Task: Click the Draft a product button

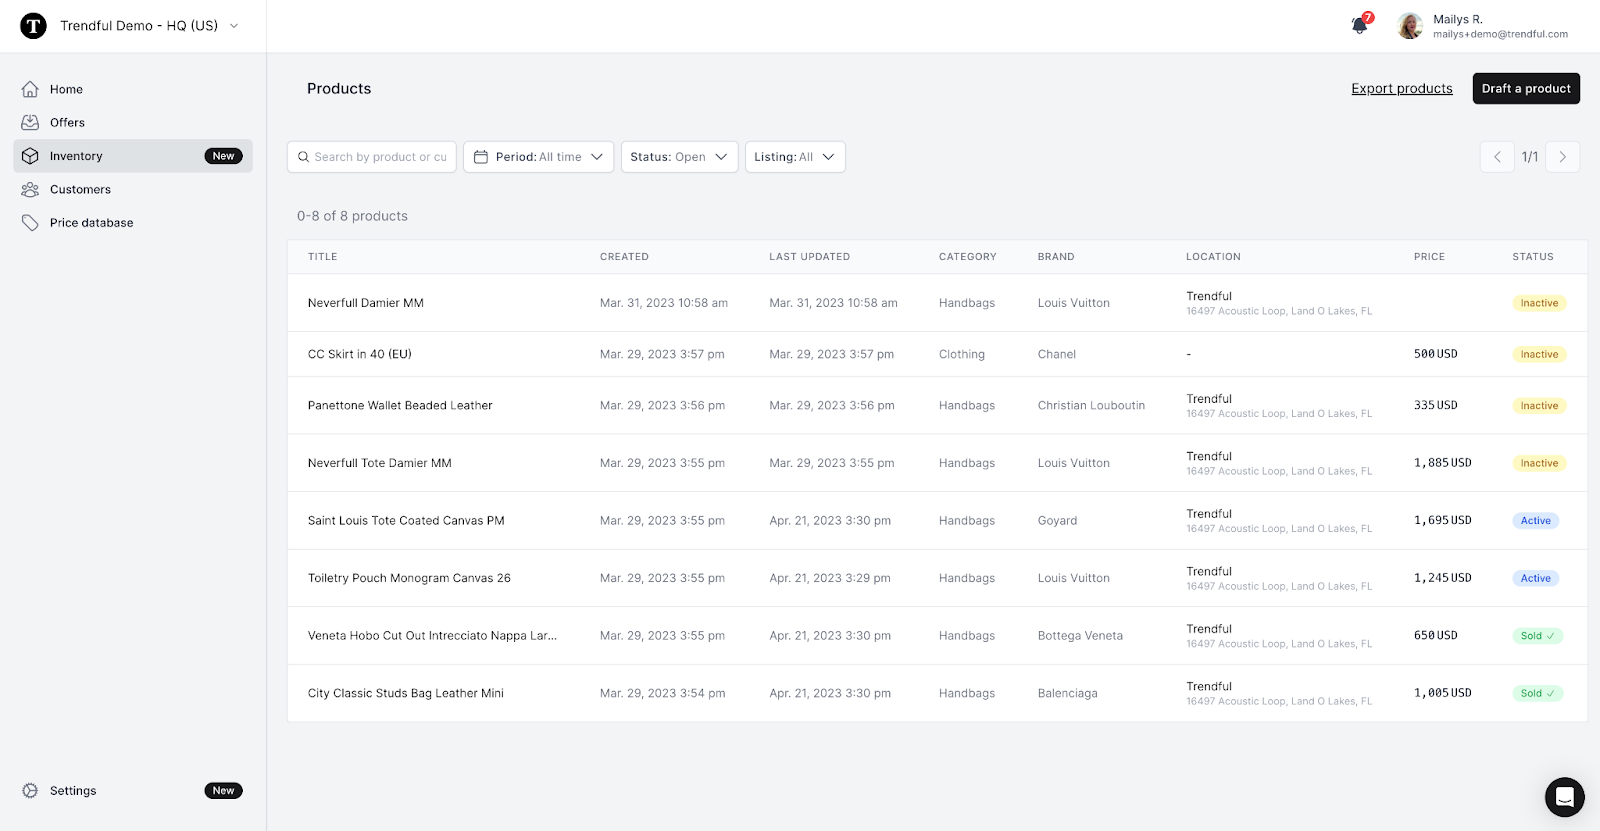Action: tap(1526, 88)
